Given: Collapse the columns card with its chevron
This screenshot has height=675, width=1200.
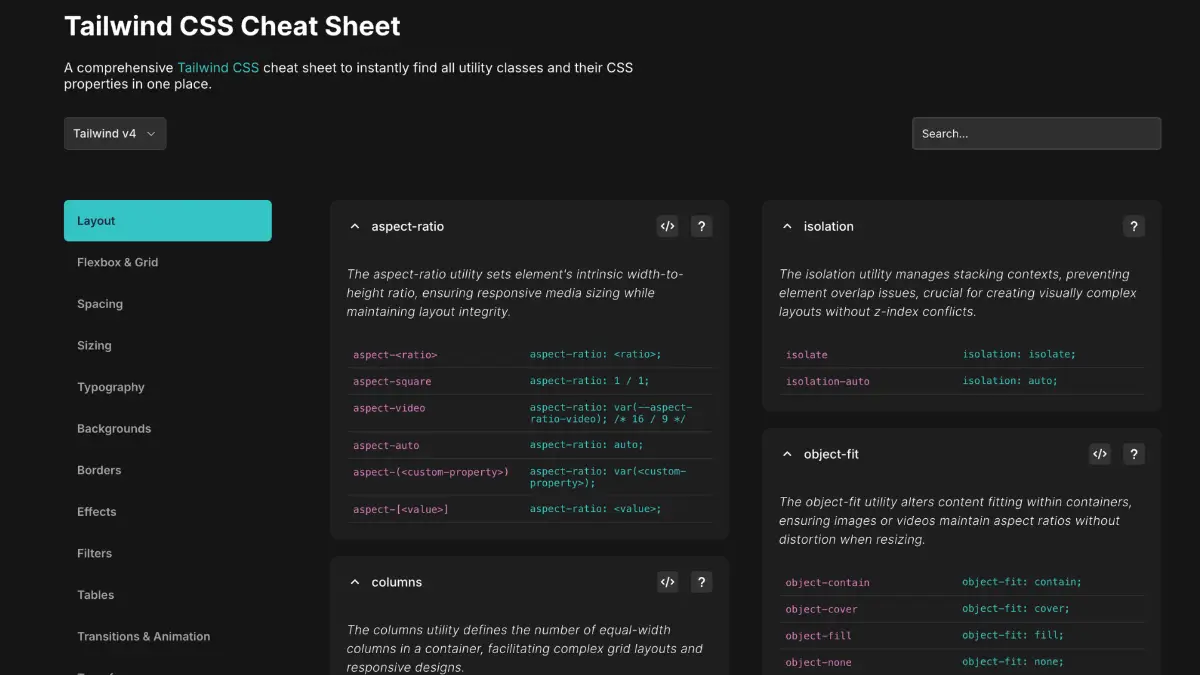Looking at the screenshot, I should [x=355, y=581].
